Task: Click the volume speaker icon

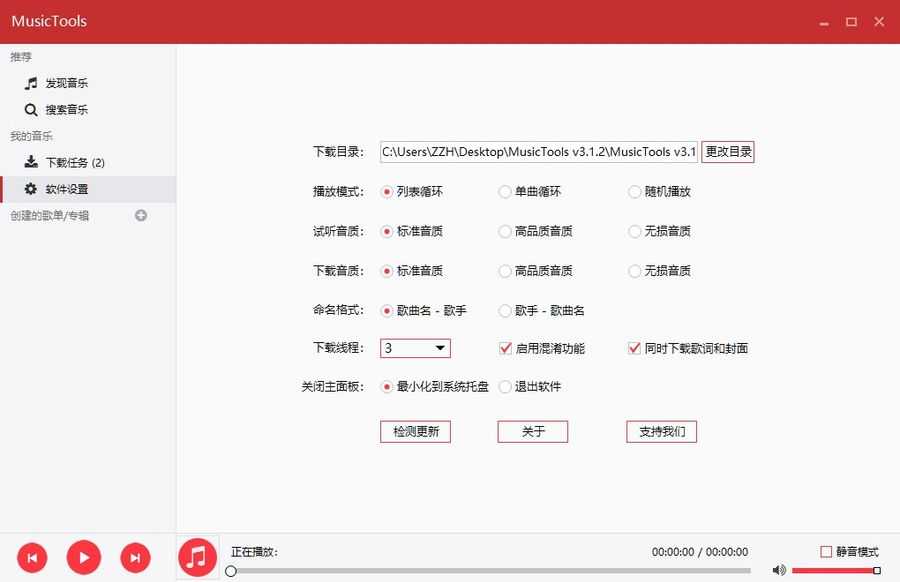Action: tap(779, 570)
